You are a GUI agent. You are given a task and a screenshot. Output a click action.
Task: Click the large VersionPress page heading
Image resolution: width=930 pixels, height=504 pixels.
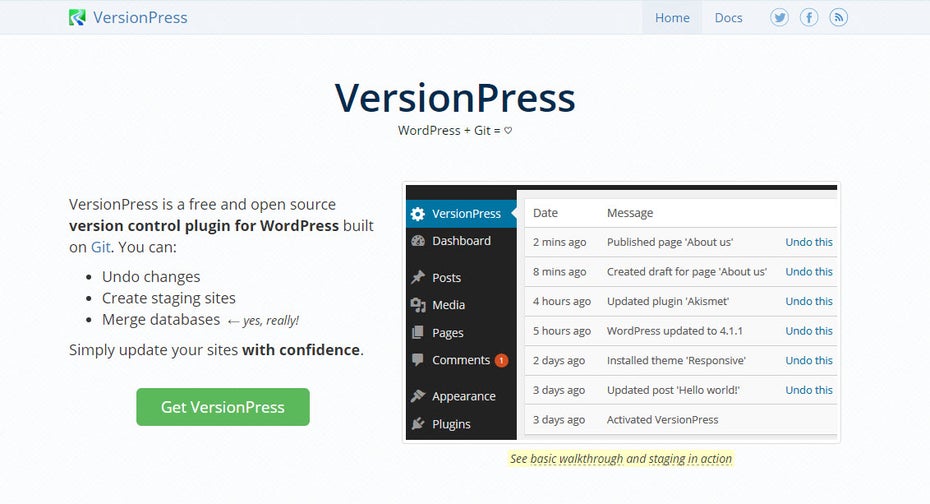coord(455,98)
